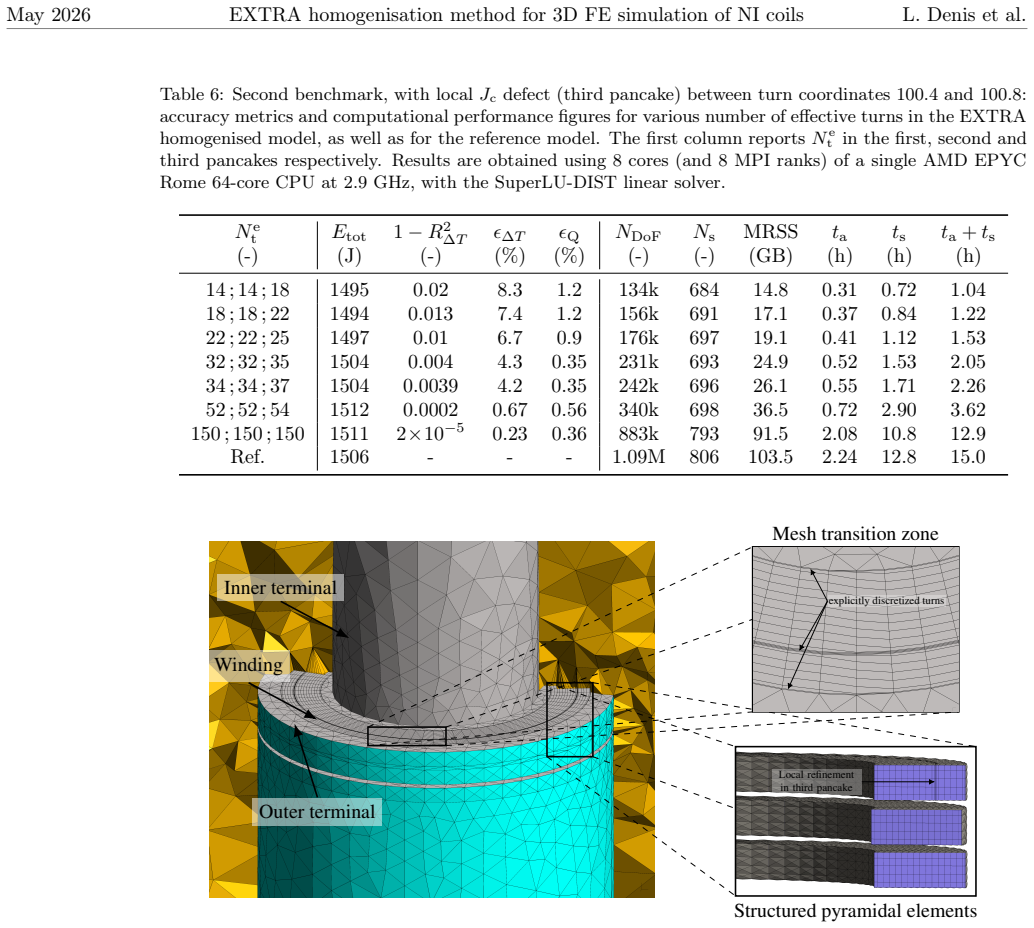The width and height of the screenshot is (1034, 928).
Task: Click the DoF count '883k'
Action: coord(638,433)
